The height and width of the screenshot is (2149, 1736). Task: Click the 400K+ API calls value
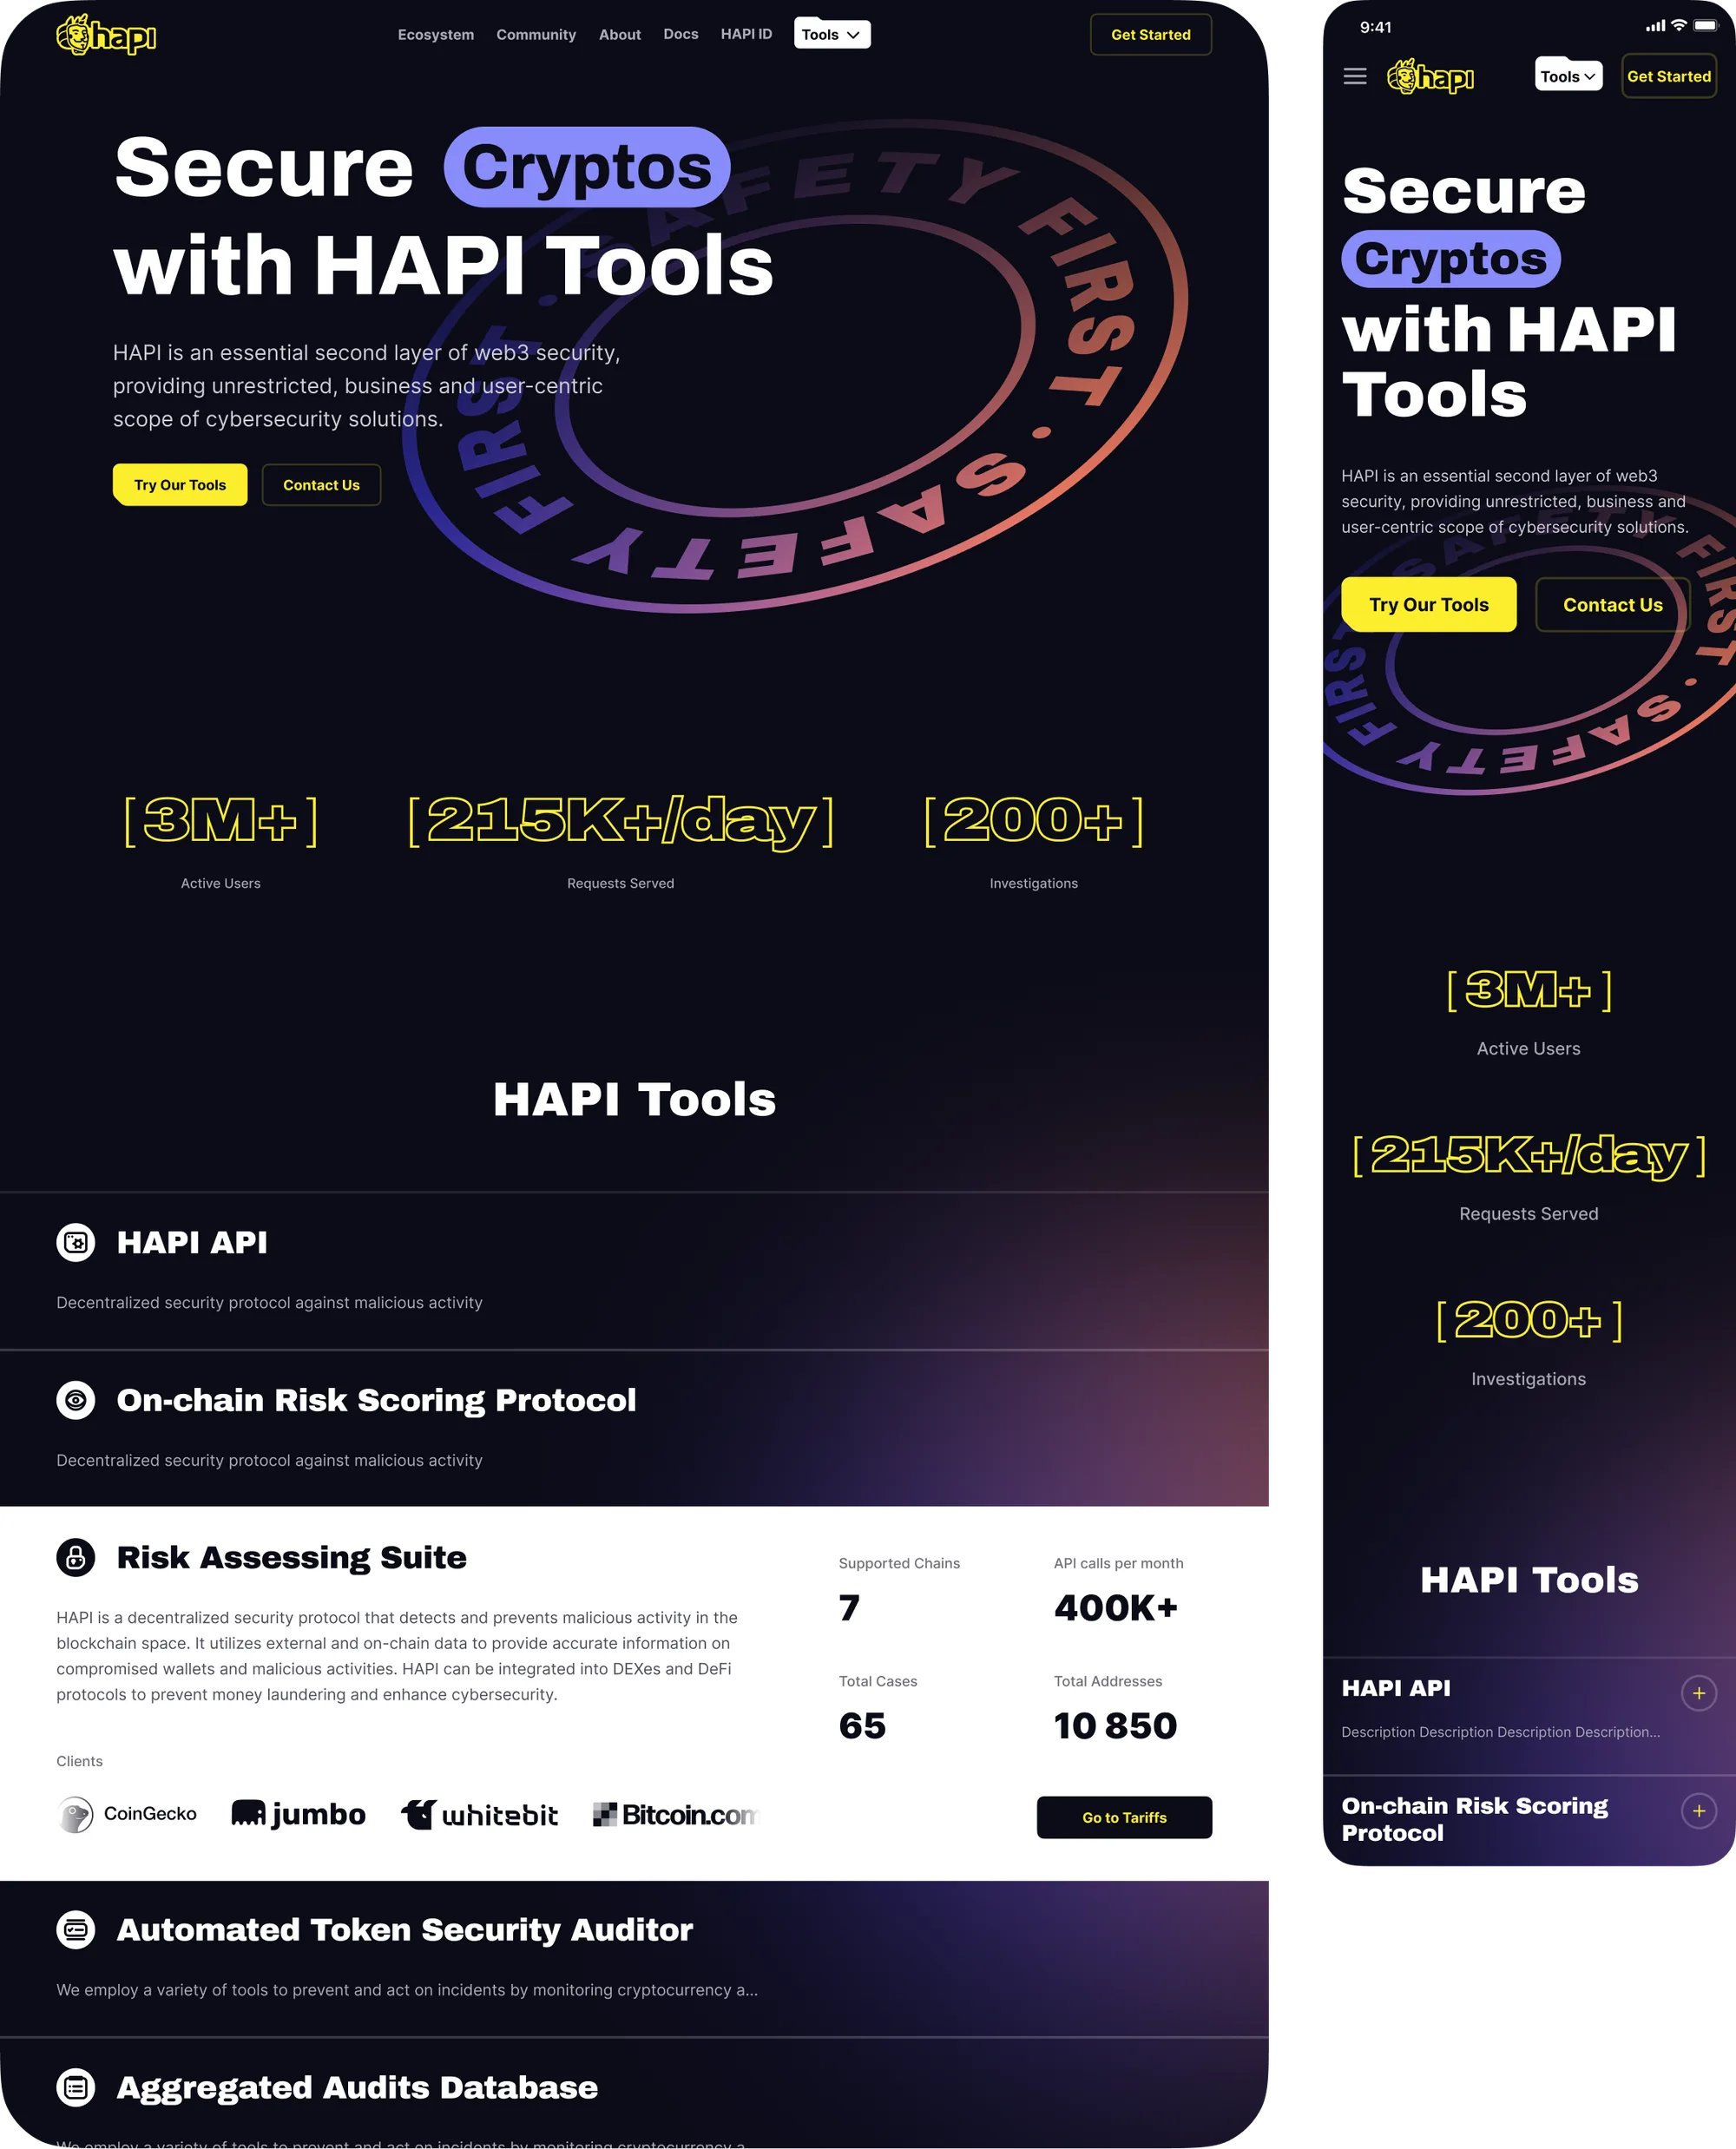pyautogui.click(x=1116, y=1608)
